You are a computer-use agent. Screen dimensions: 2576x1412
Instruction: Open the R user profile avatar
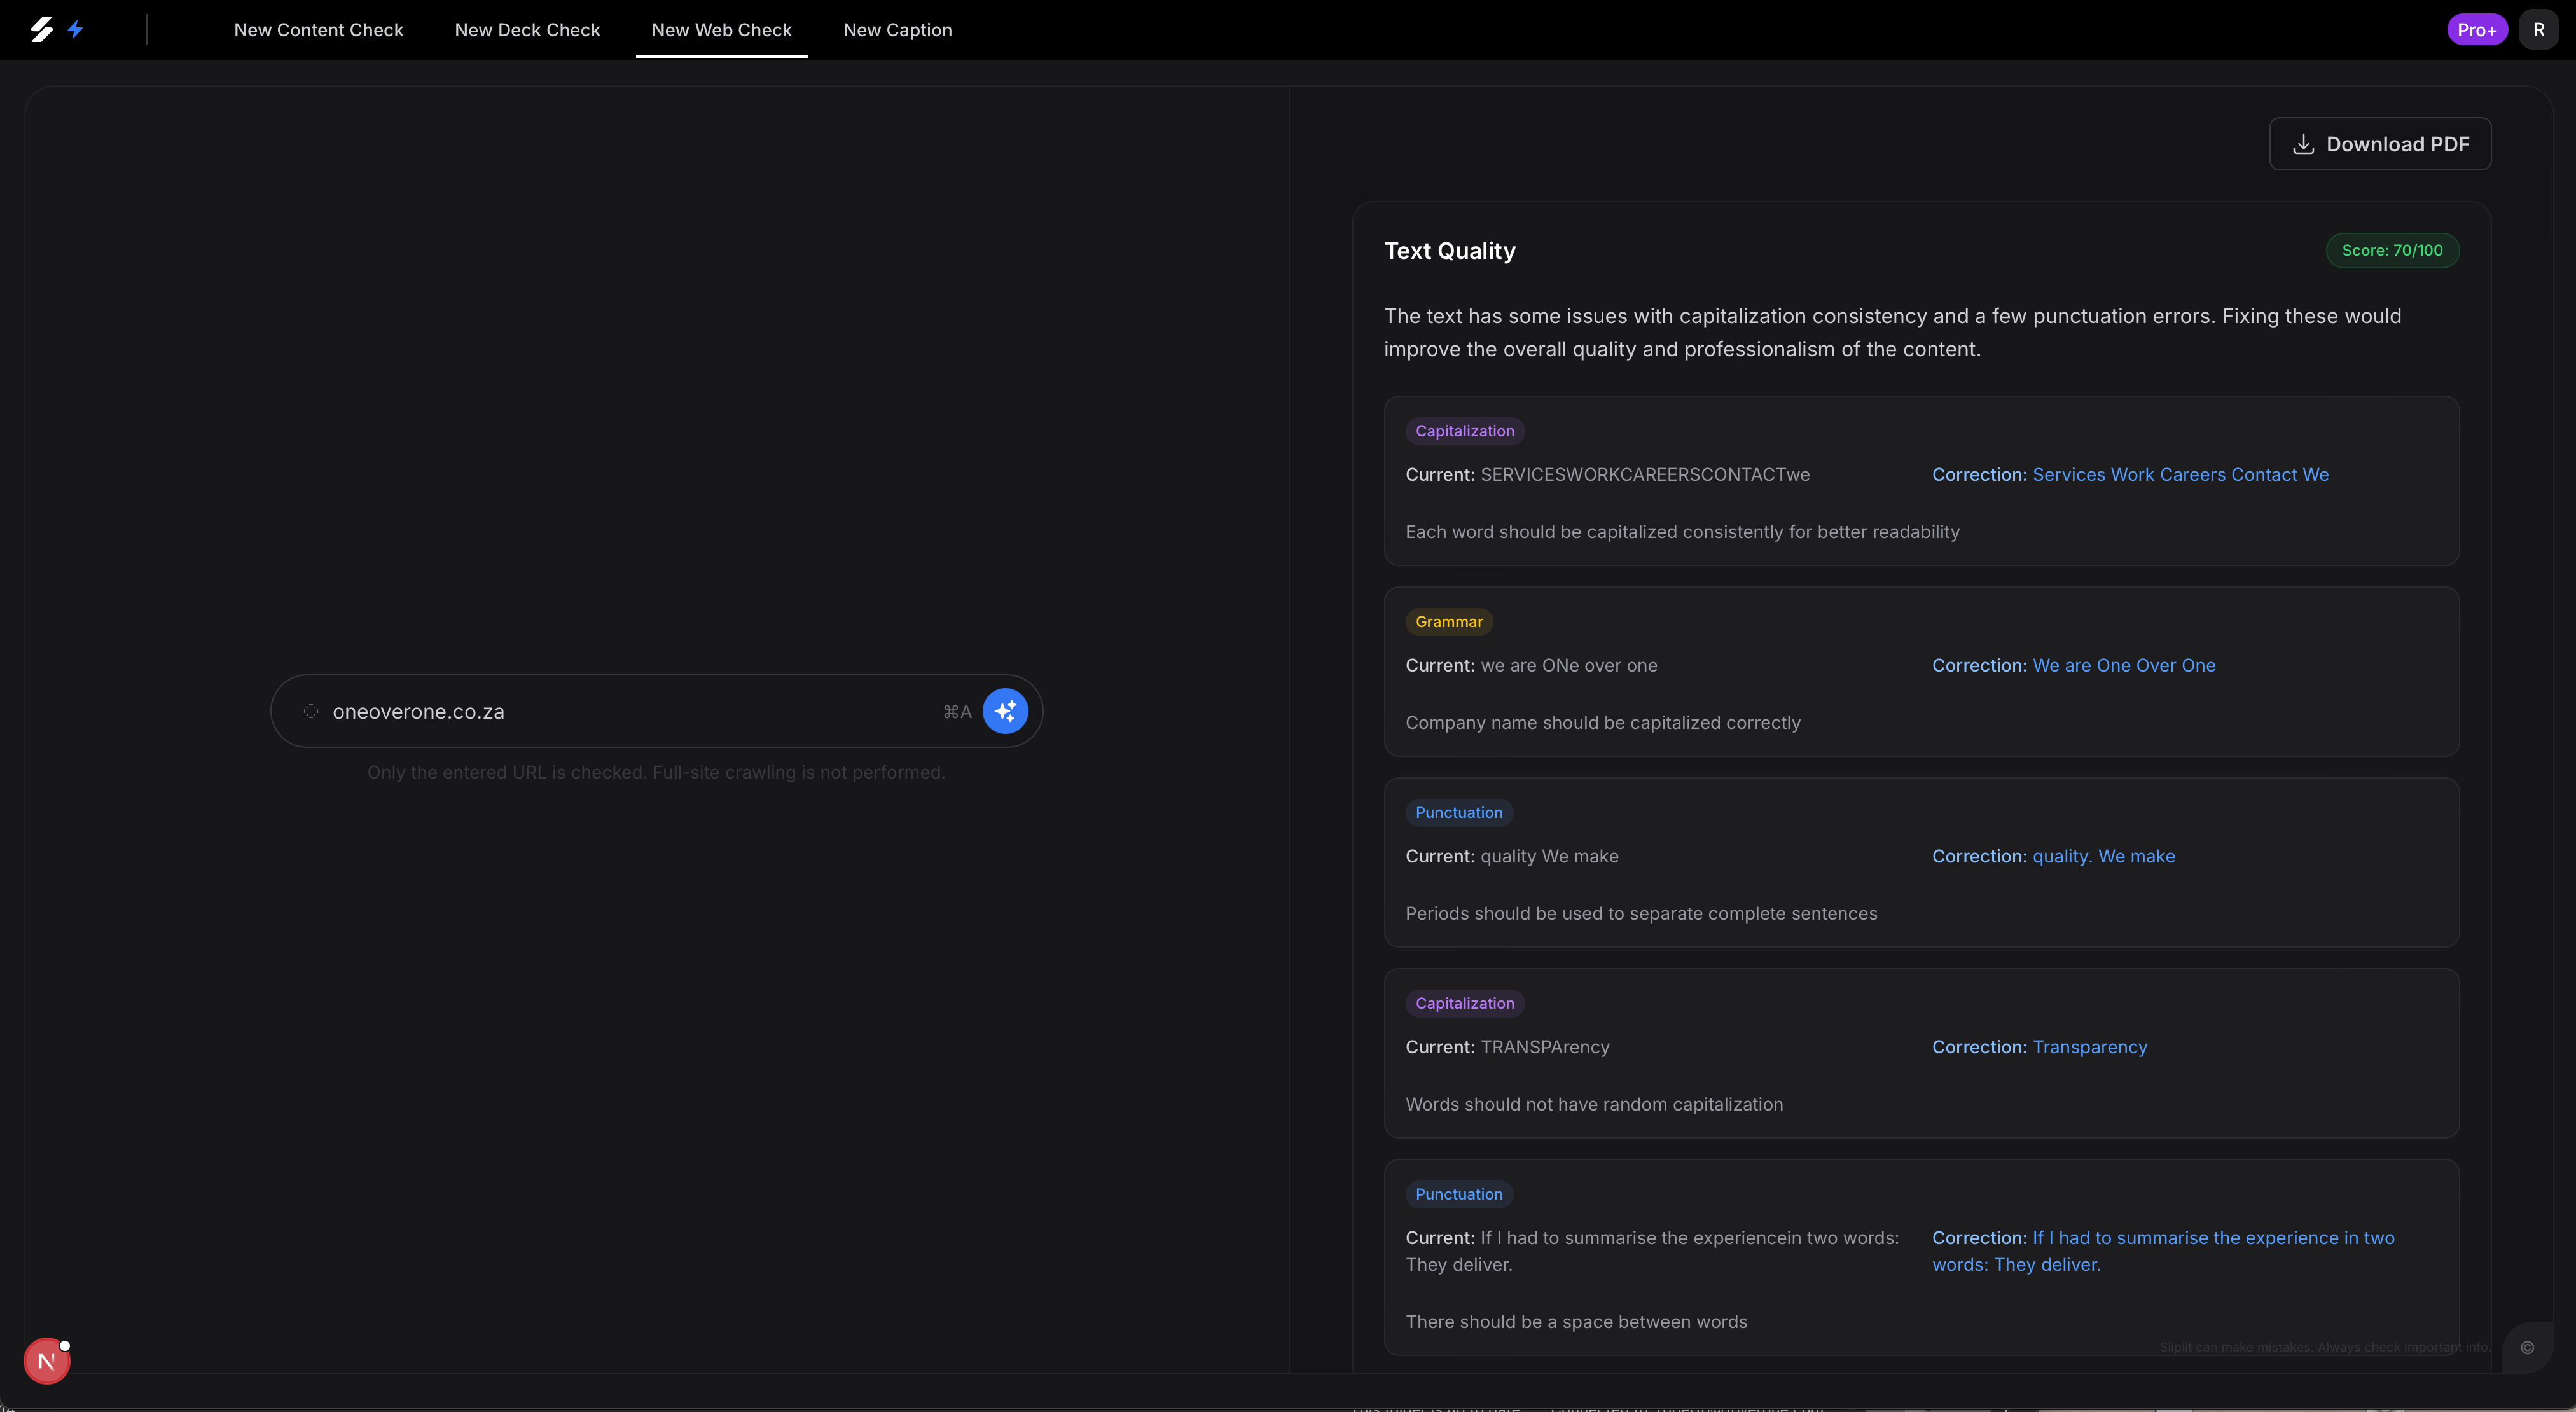coord(2538,29)
